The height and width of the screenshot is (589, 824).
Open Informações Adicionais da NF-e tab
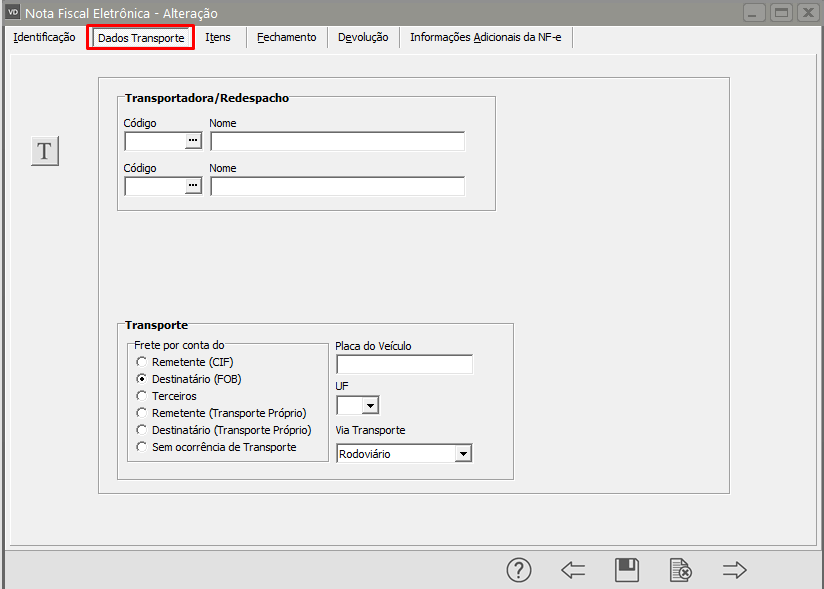(486, 37)
